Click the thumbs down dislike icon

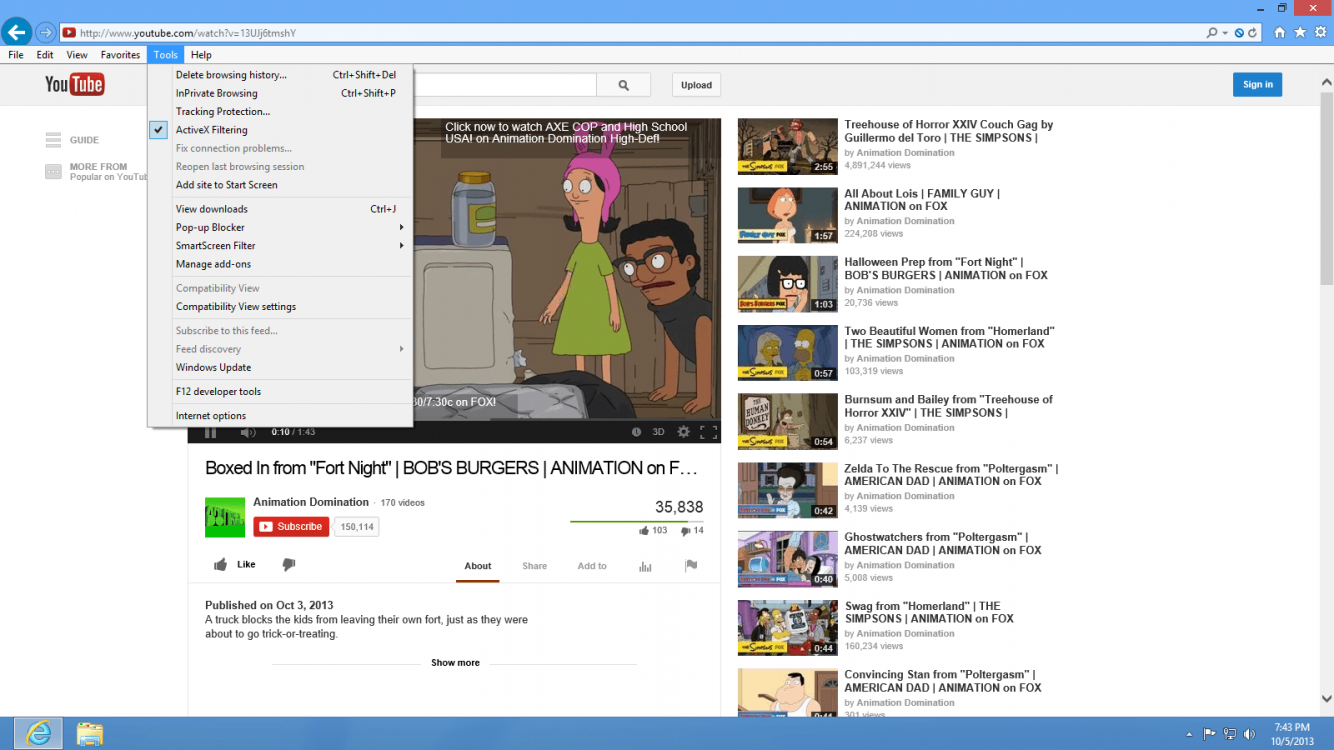289,565
